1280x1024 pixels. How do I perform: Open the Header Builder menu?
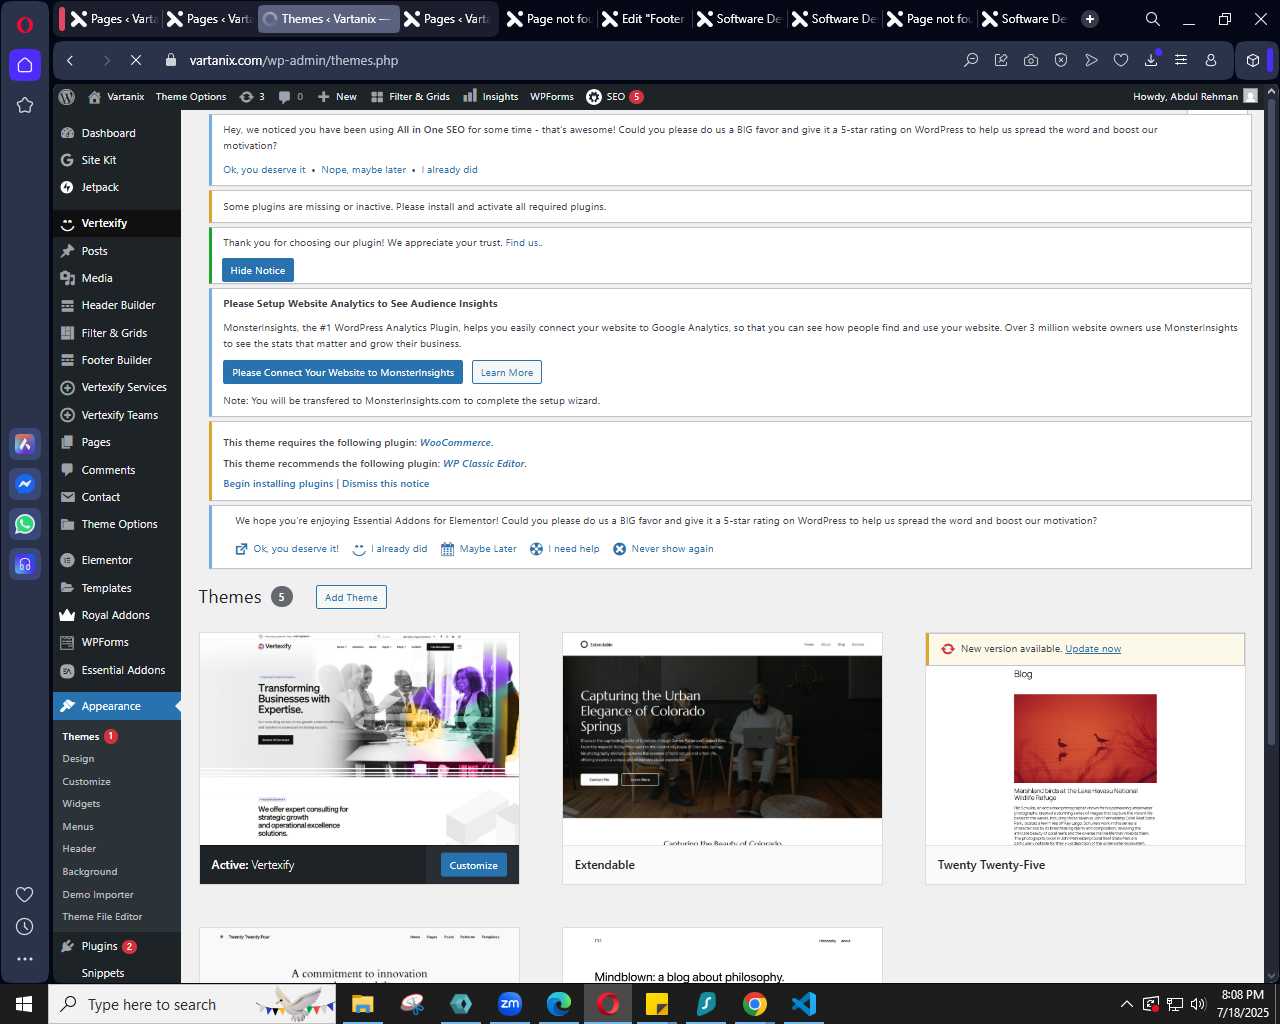[116, 305]
